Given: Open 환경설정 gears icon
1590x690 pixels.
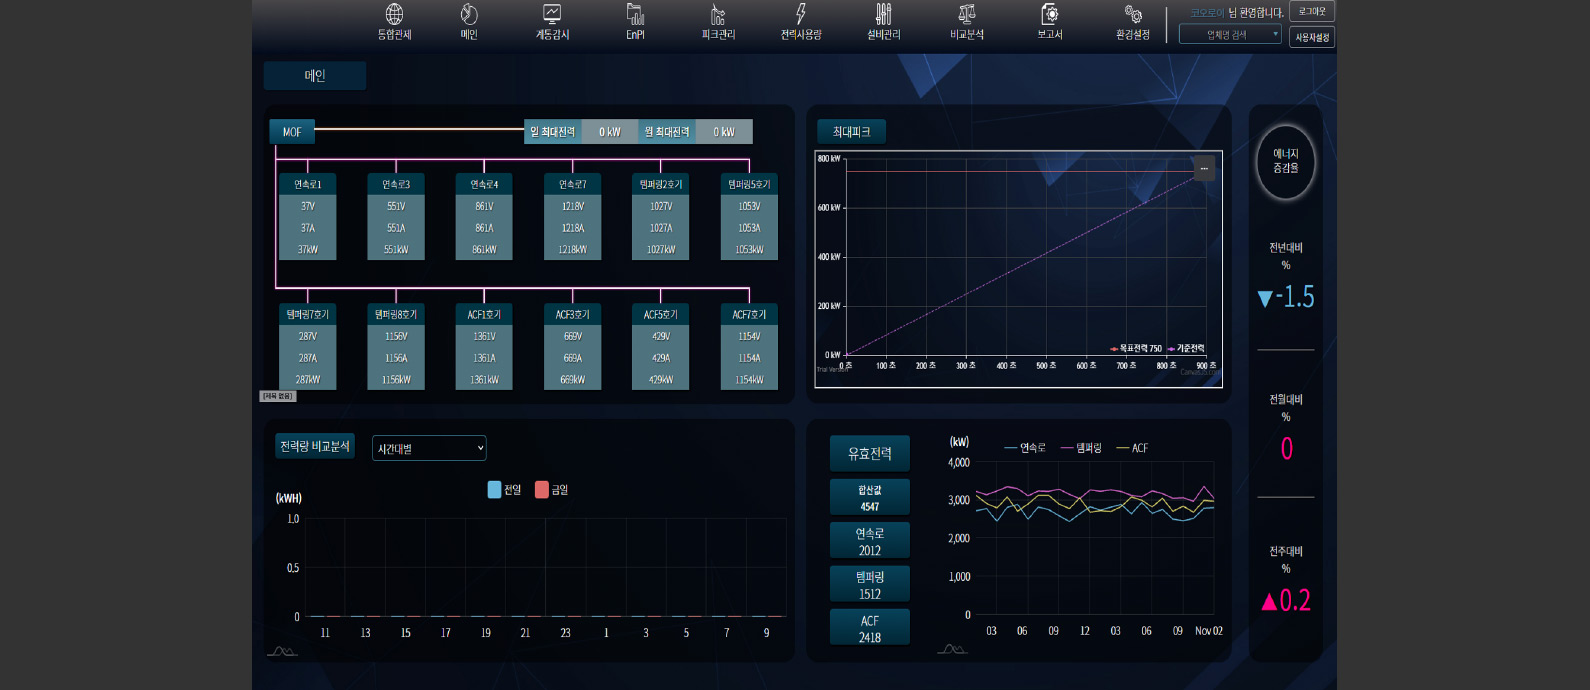Looking at the screenshot, I should pos(1133,15).
